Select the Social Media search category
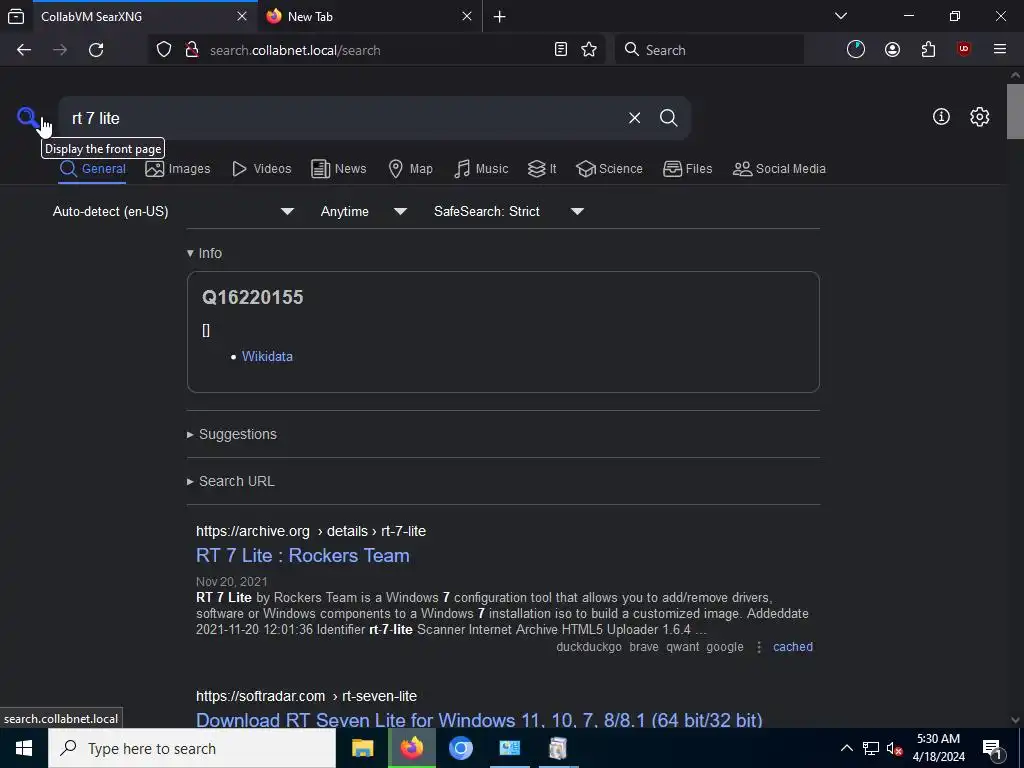The width and height of the screenshot is (1024, 768). click(779, 169)
